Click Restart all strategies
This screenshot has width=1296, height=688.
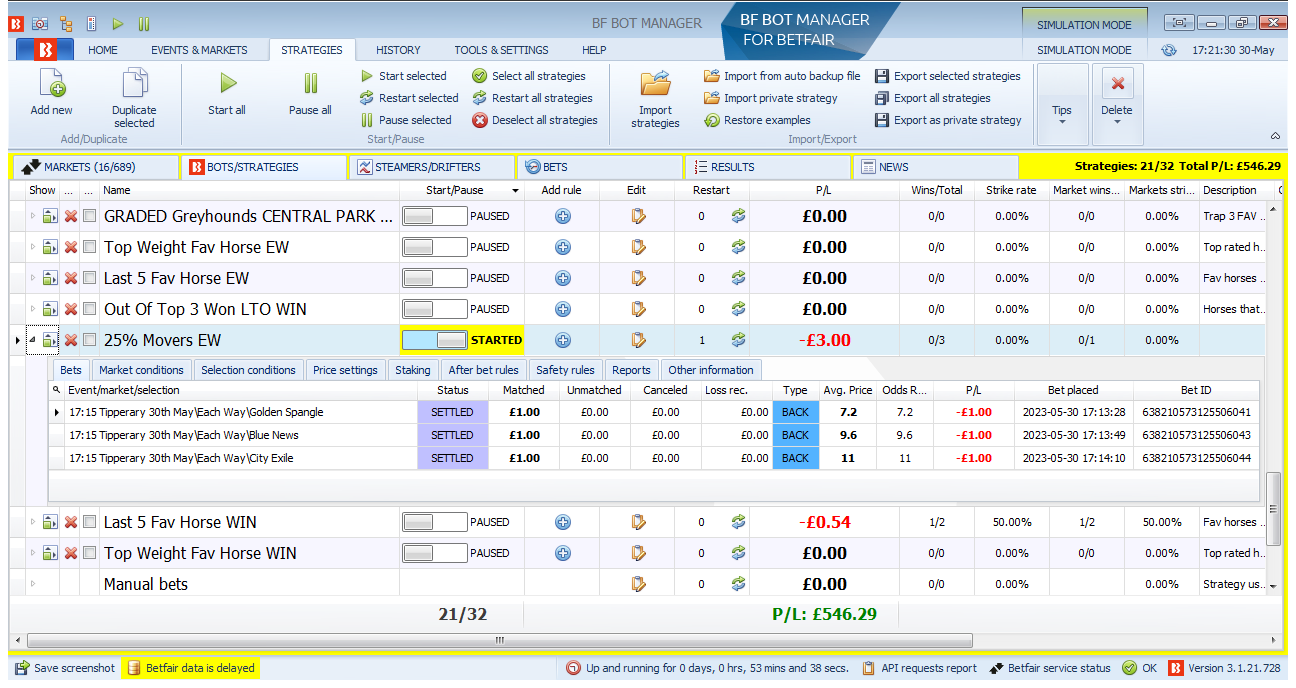pos(532,98)
